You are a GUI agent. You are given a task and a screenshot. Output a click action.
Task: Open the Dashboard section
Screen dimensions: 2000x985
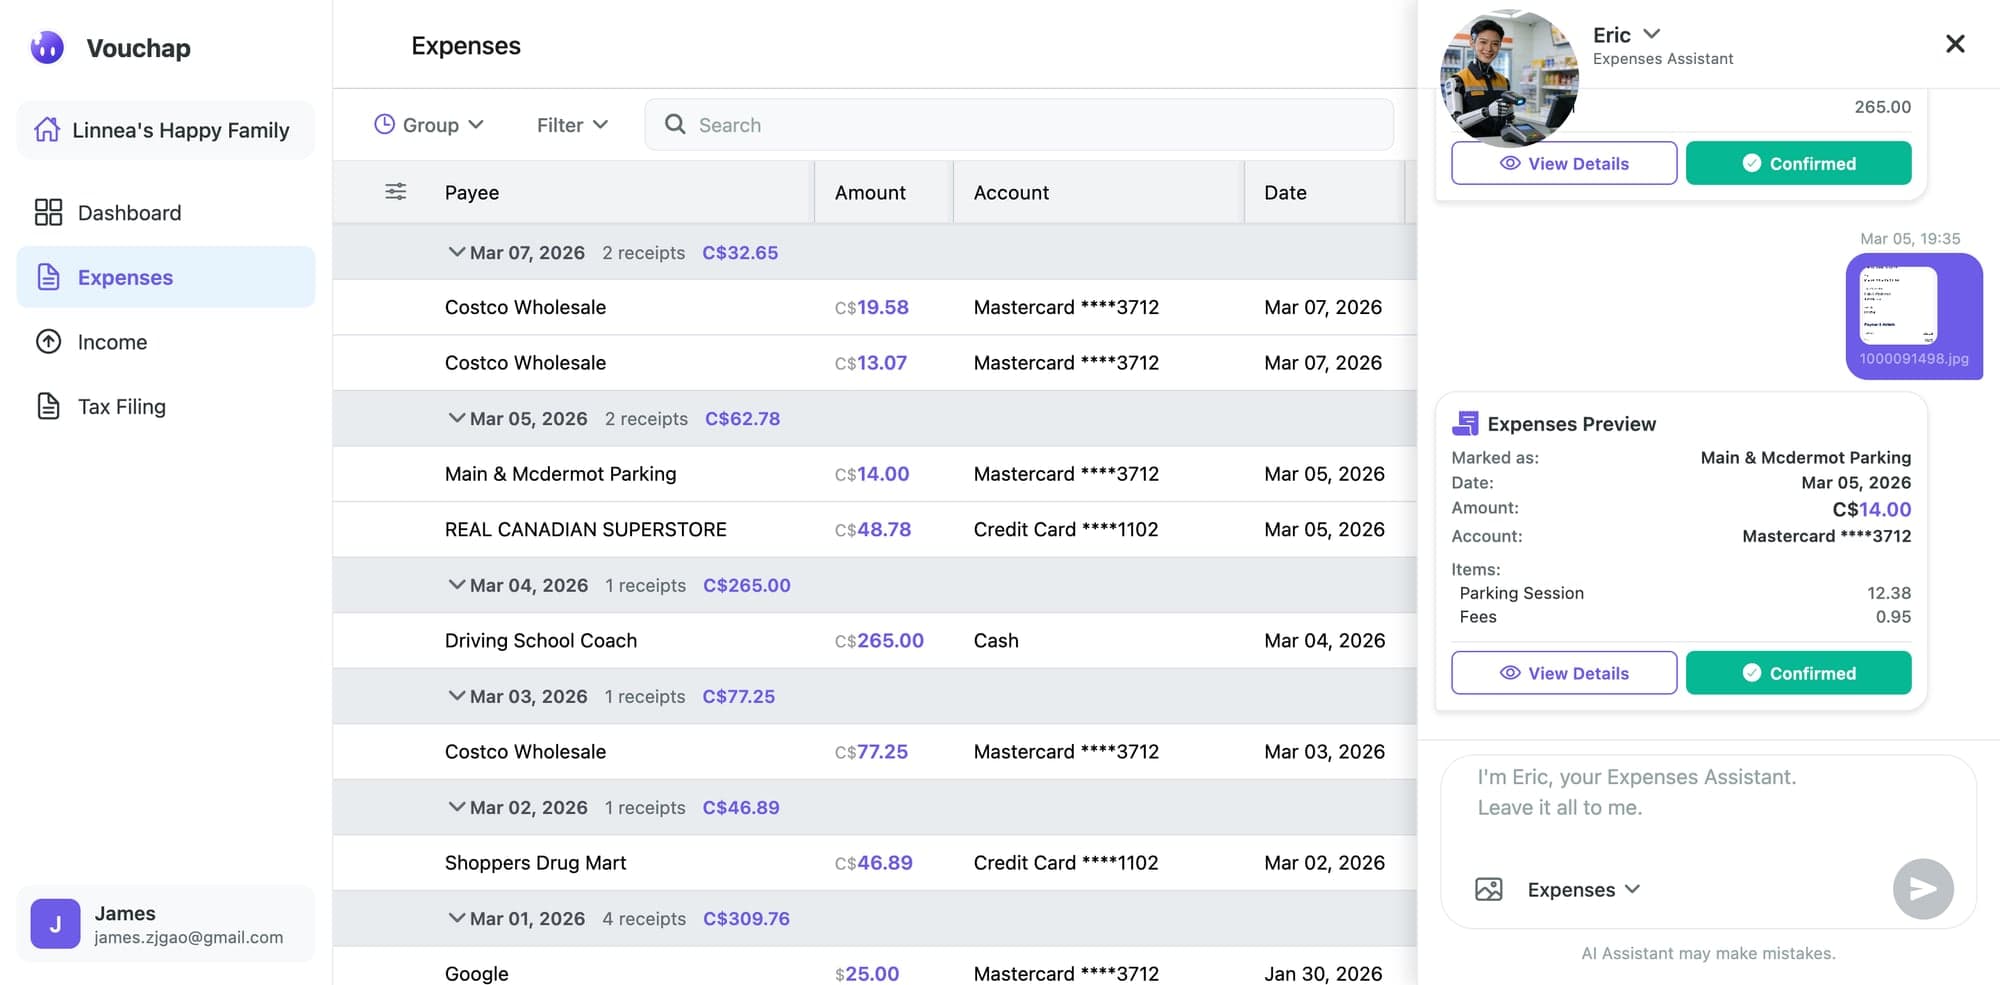tap(129, 212)
